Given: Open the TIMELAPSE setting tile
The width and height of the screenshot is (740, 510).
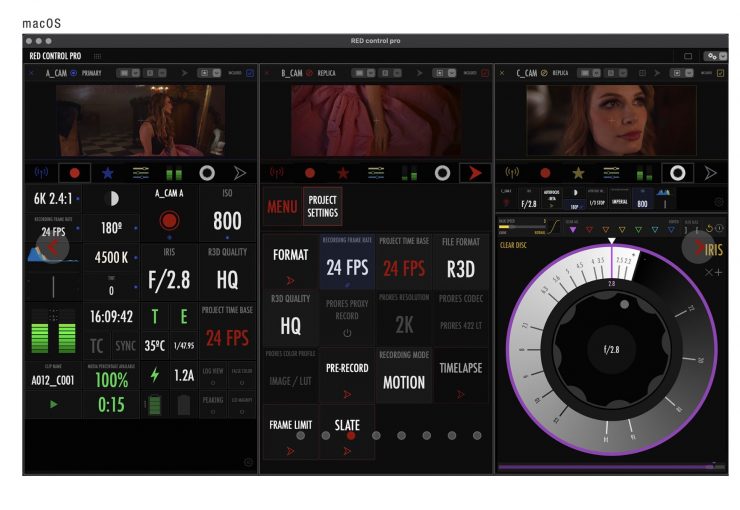Looking at the screenshot, I should coord(460,375).
